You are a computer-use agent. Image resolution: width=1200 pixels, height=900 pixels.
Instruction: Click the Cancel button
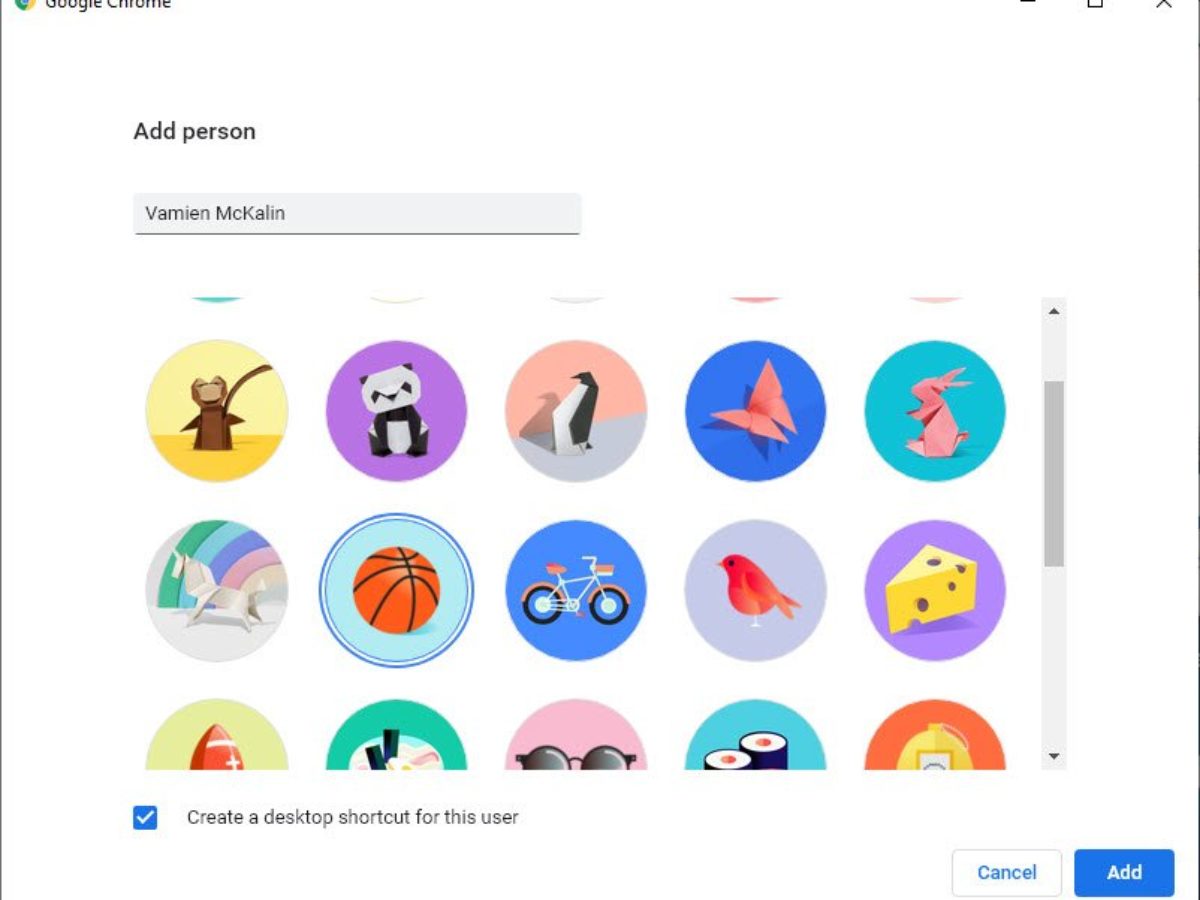click(1007, 872)
